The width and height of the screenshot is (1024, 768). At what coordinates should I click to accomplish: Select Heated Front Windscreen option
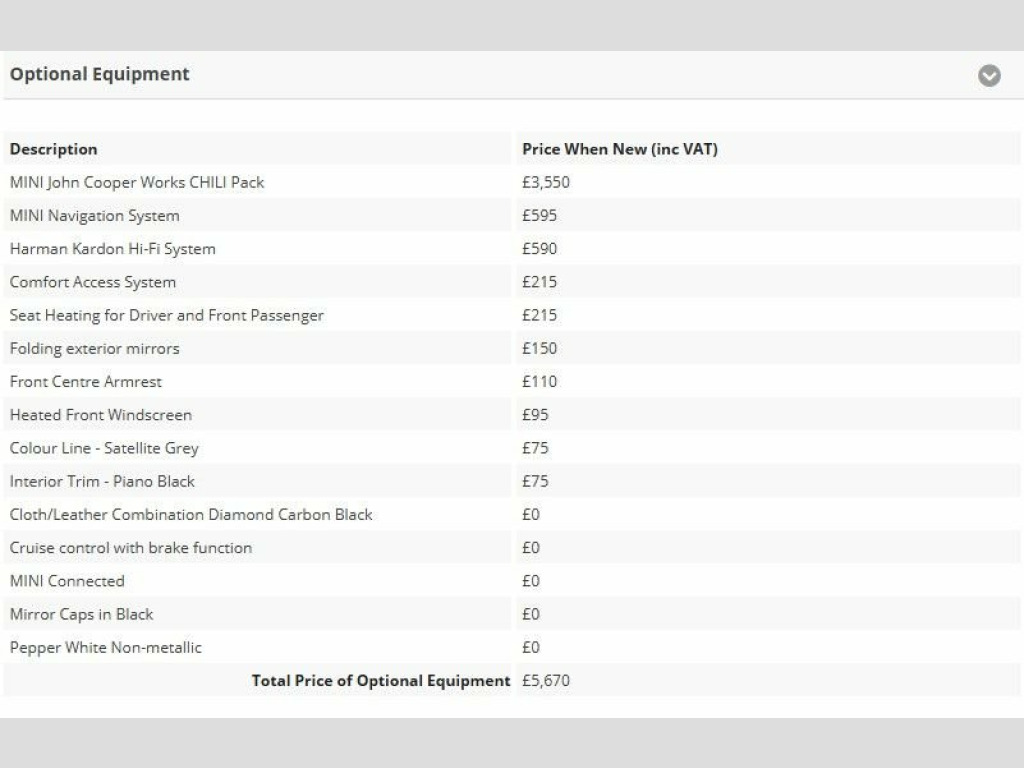point(101,414)
